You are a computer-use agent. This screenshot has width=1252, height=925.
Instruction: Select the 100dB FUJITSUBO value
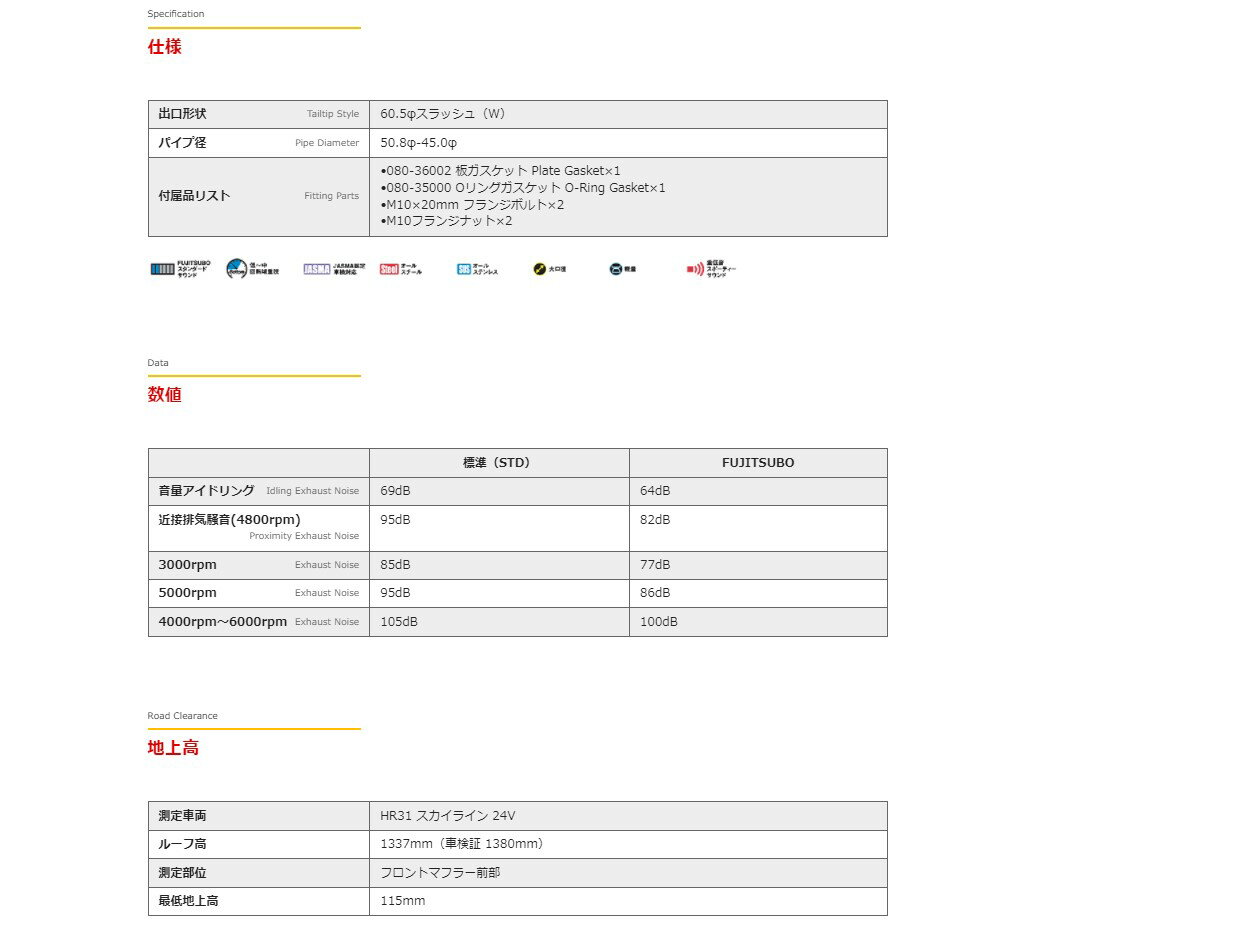coord(659,622)
